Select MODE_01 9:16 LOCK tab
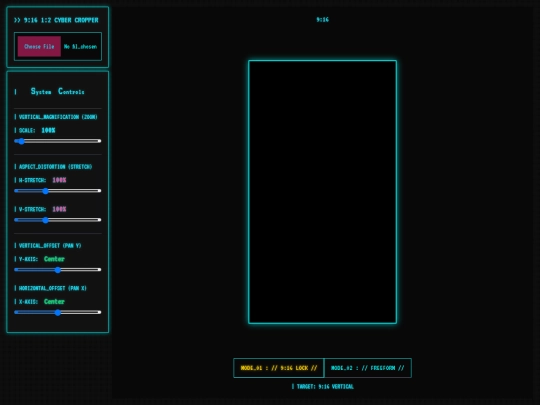This screenshot has height=405, width=540. pos(279,368)
